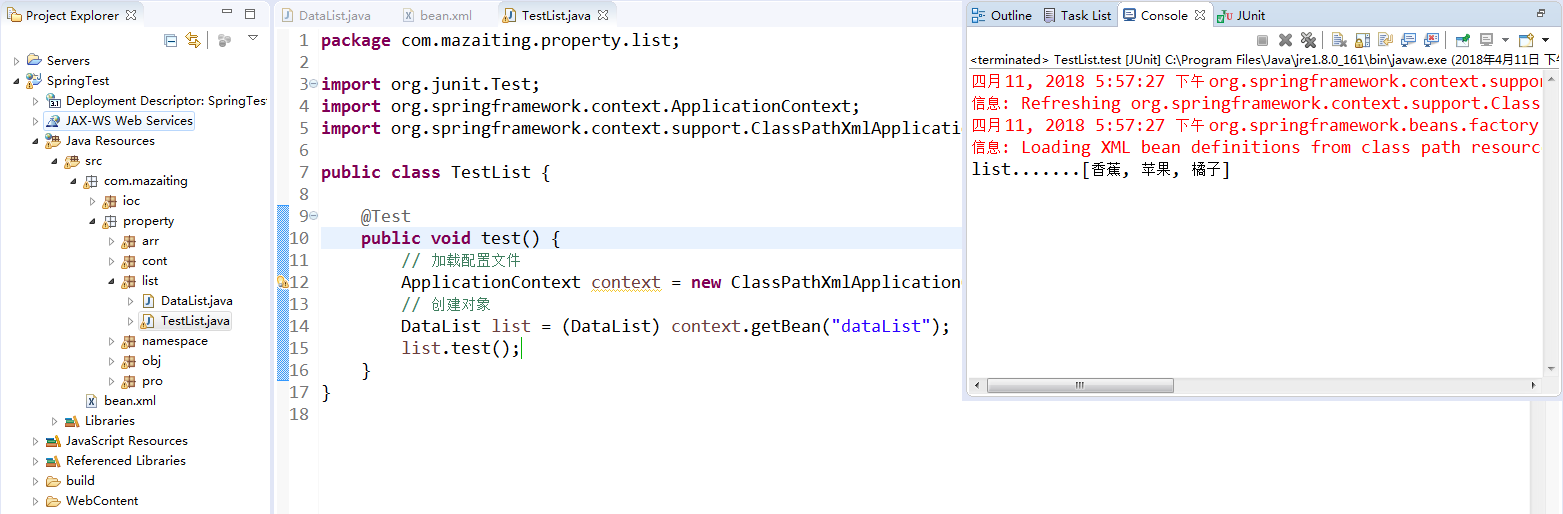Image resolution: width=1563 pixels, height=514 pixels.
Task: Click the Servers folder icon
Action: [x=35, y=61]
